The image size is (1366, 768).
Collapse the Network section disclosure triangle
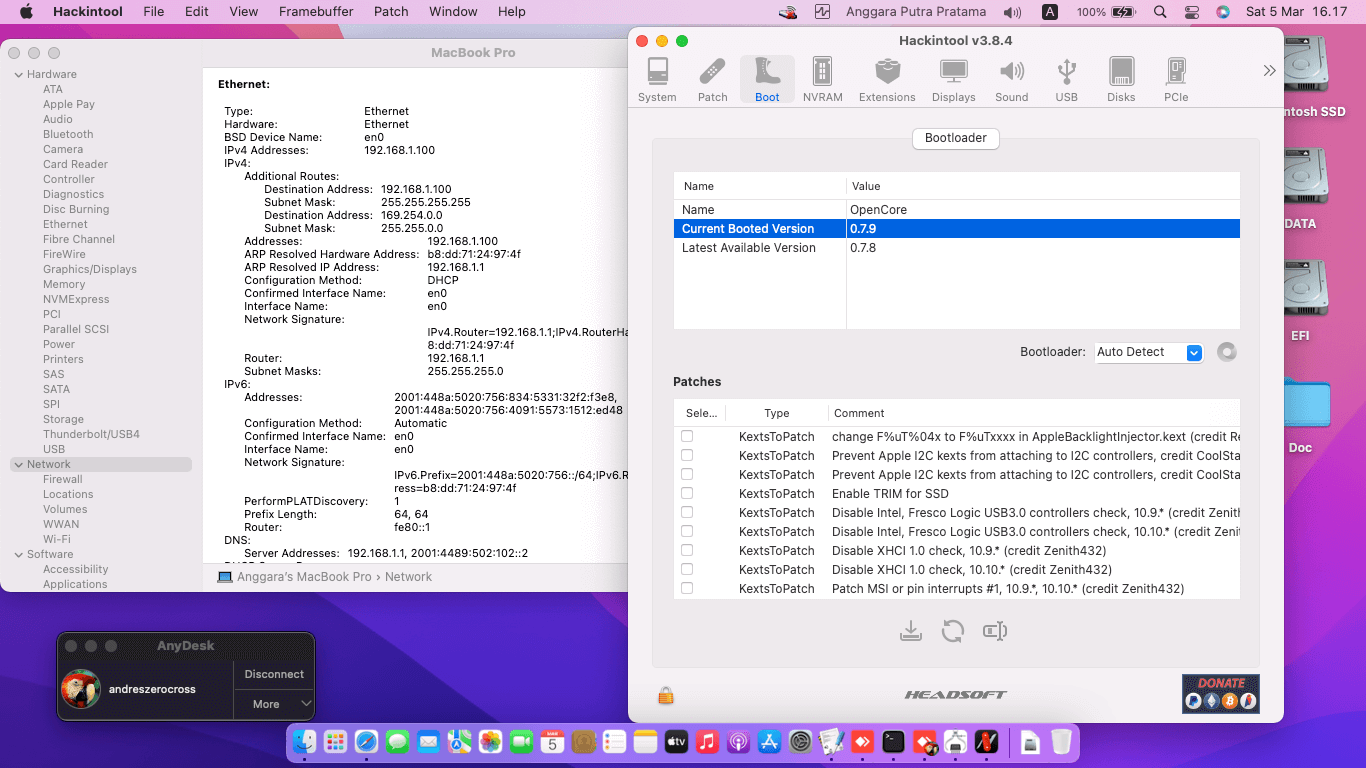(x=18, y=464)
